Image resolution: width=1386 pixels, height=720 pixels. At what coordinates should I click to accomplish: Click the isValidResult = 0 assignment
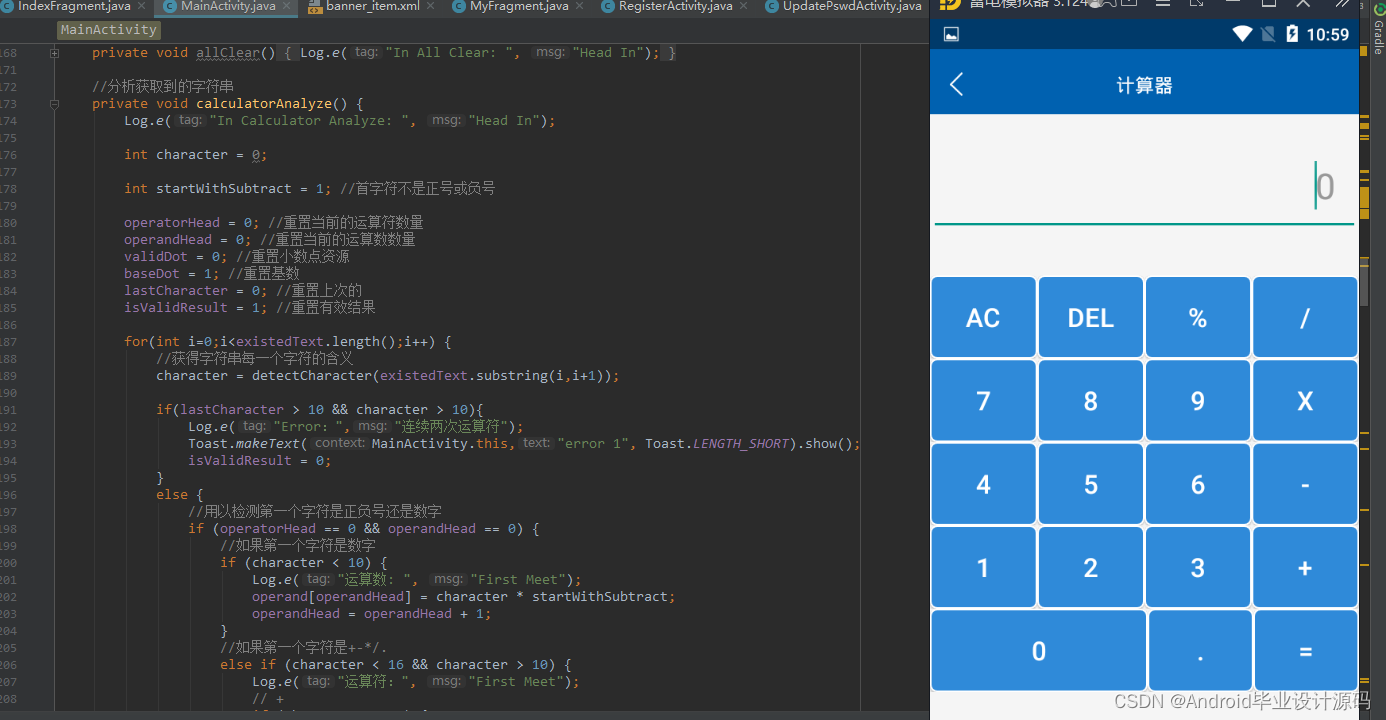pyautogui.click(x=260, y=460)
